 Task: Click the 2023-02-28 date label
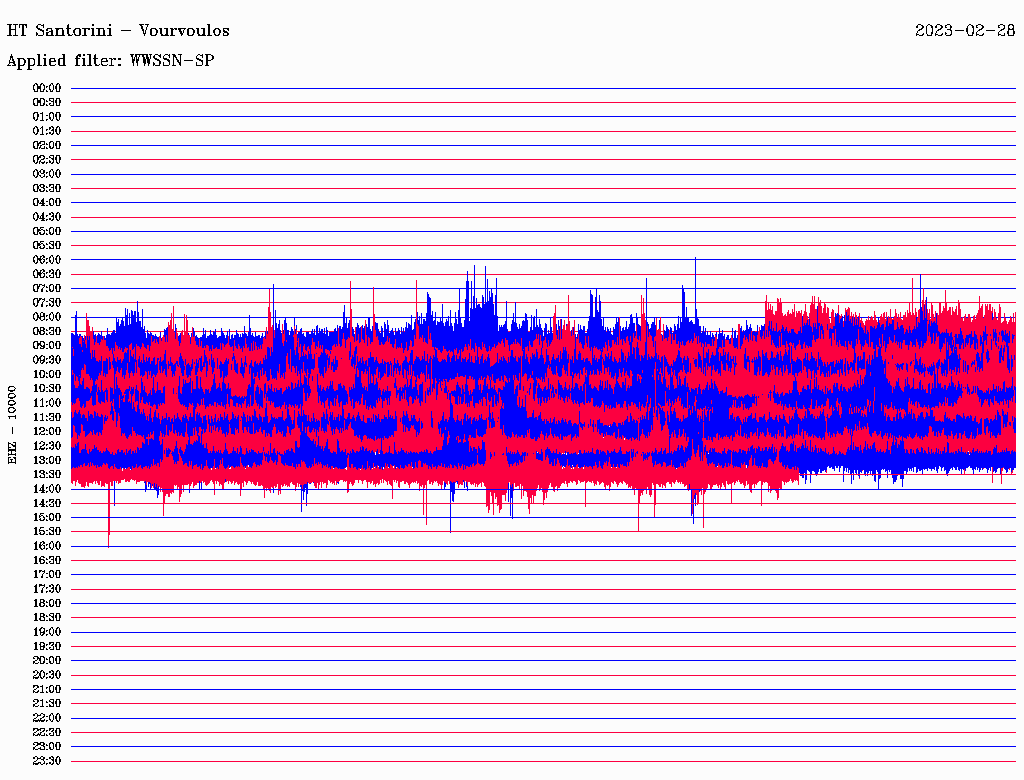[965, 30]
